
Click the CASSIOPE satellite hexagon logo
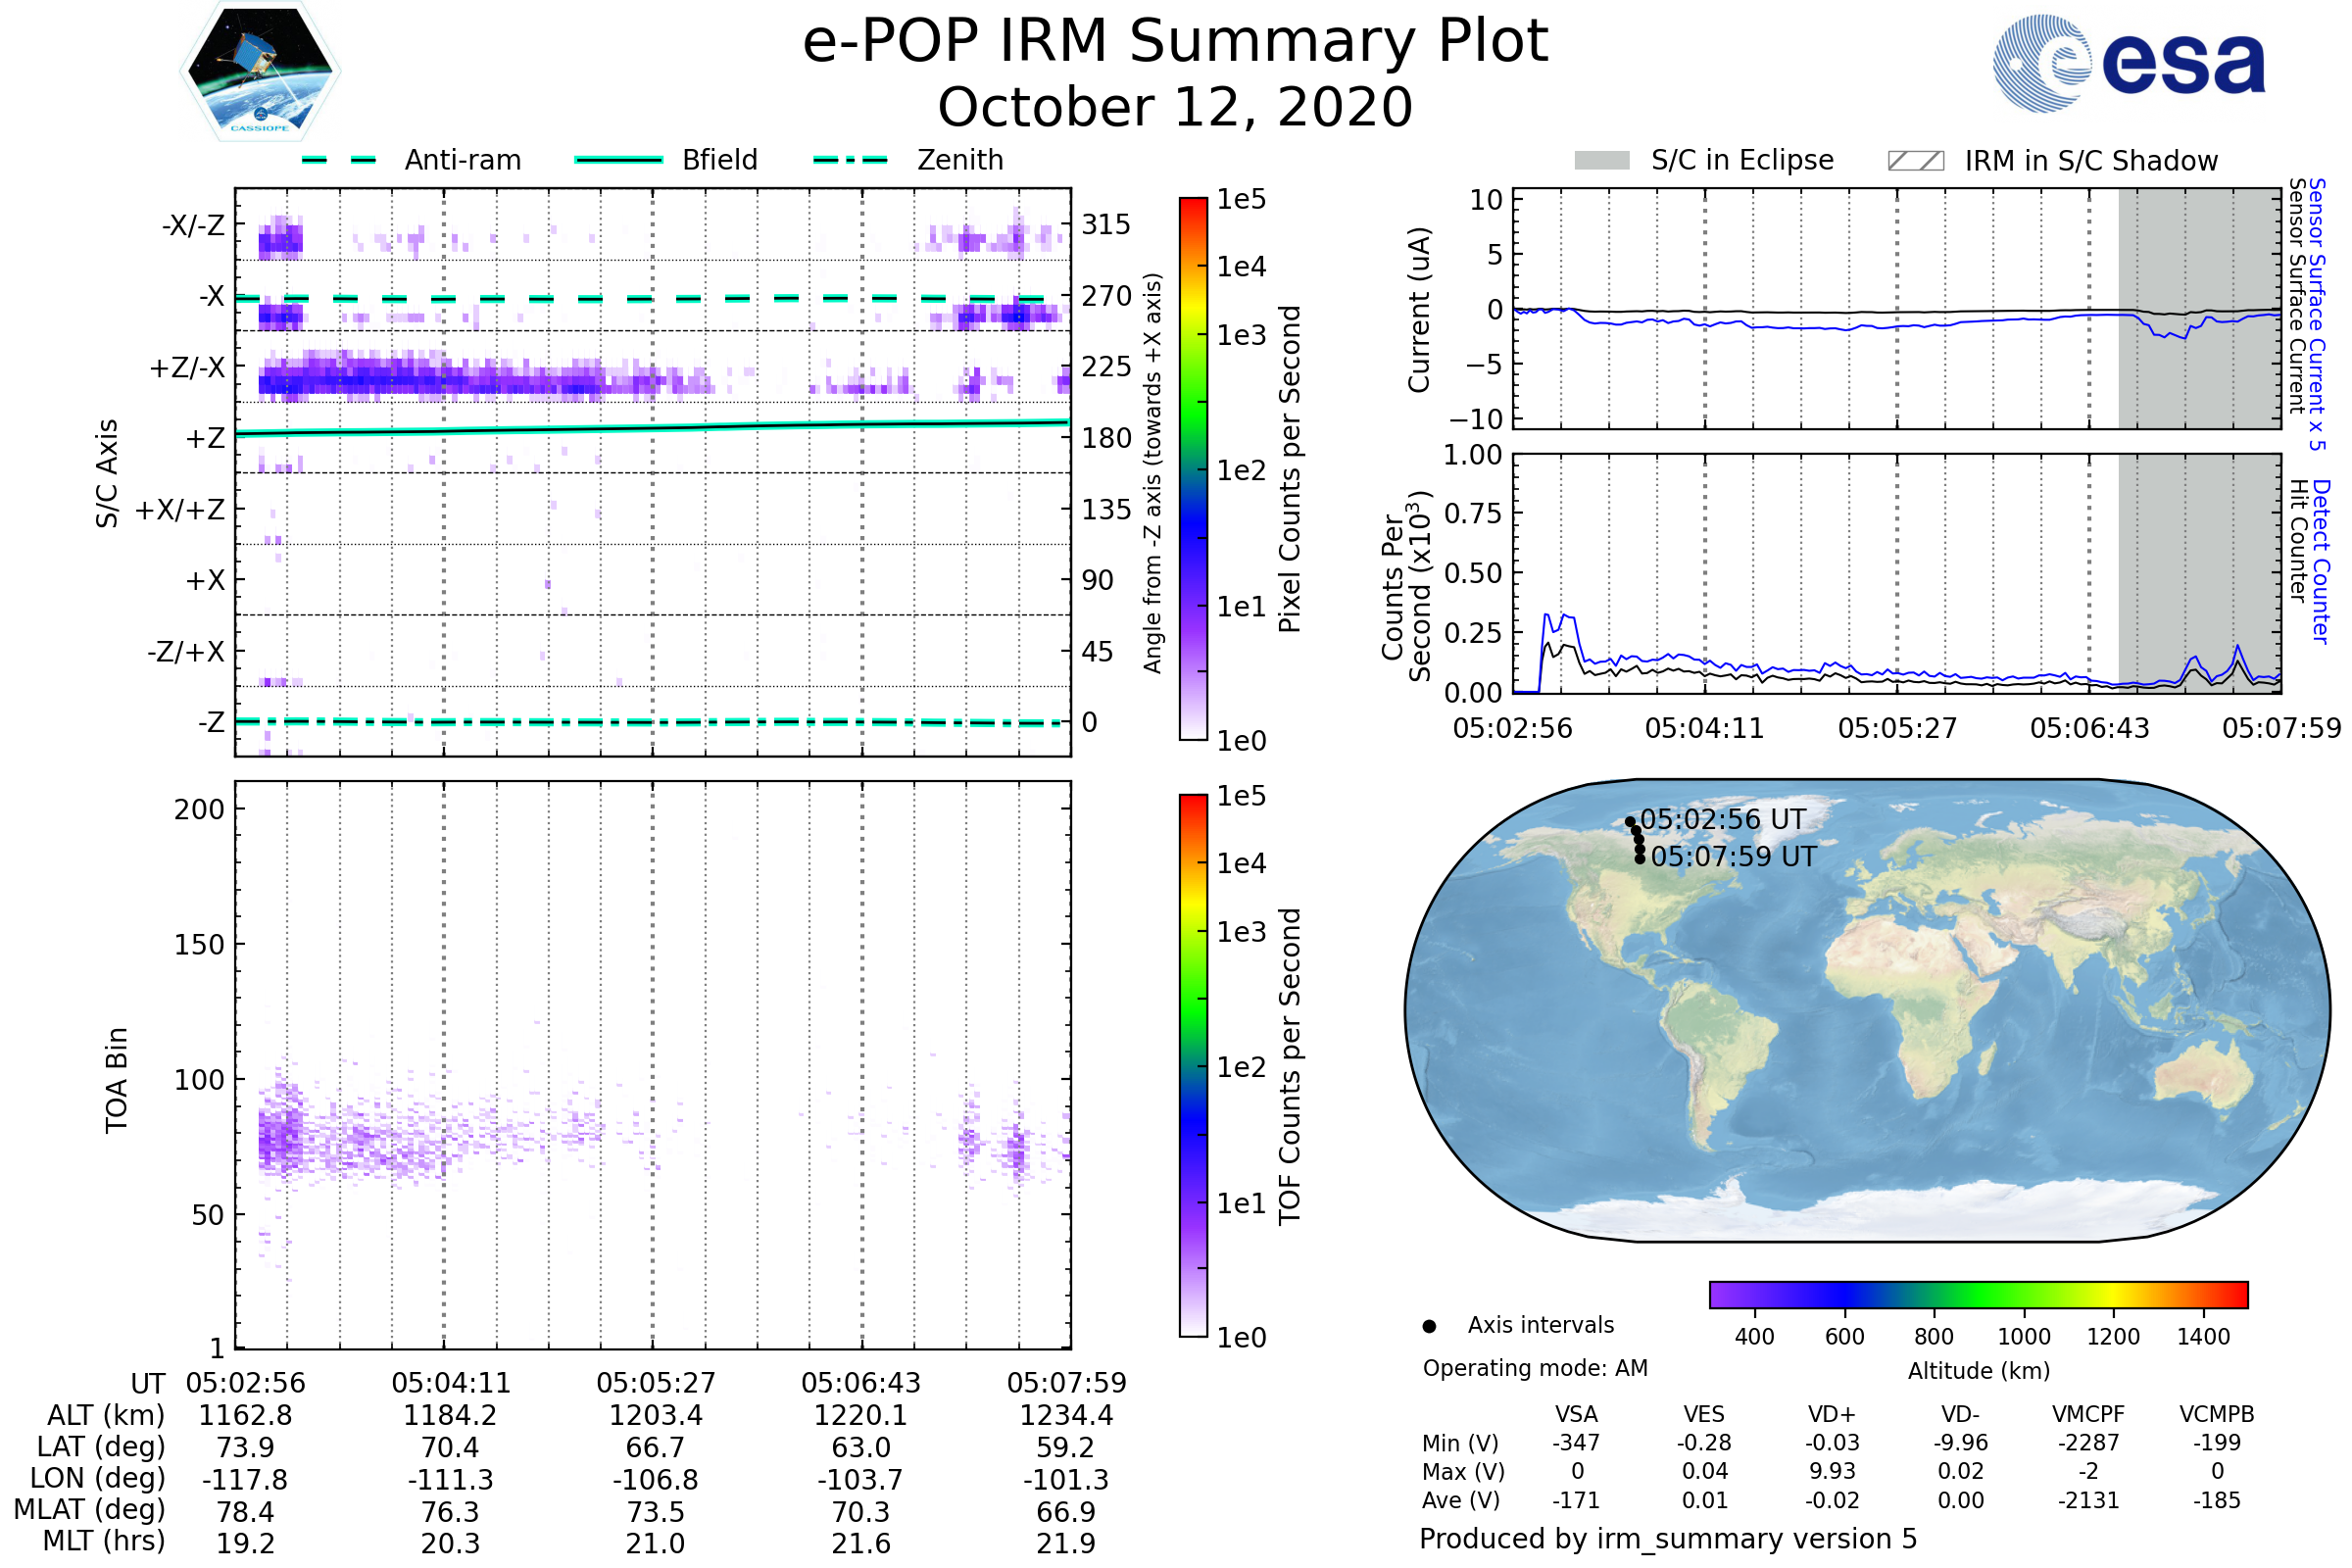pyautogui.click(x=260, y=70)
